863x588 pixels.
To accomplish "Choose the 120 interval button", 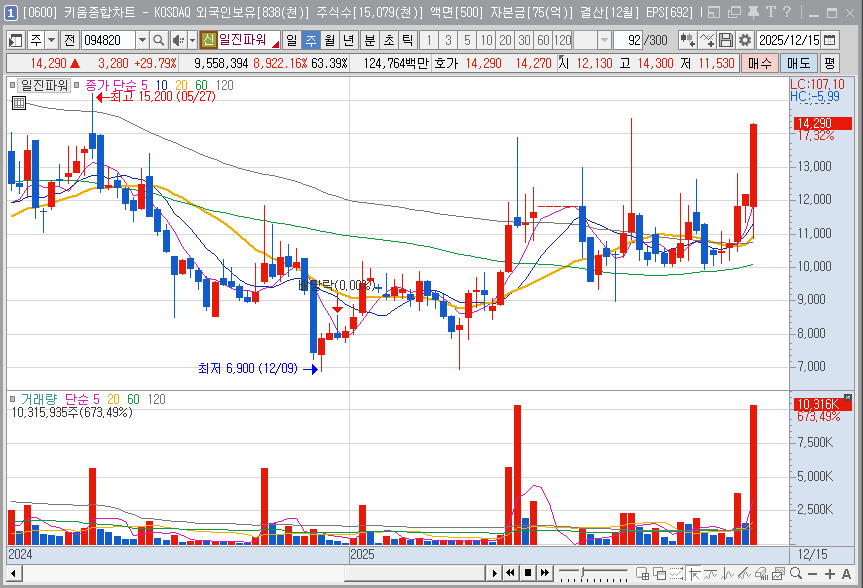I will point(562,40).
